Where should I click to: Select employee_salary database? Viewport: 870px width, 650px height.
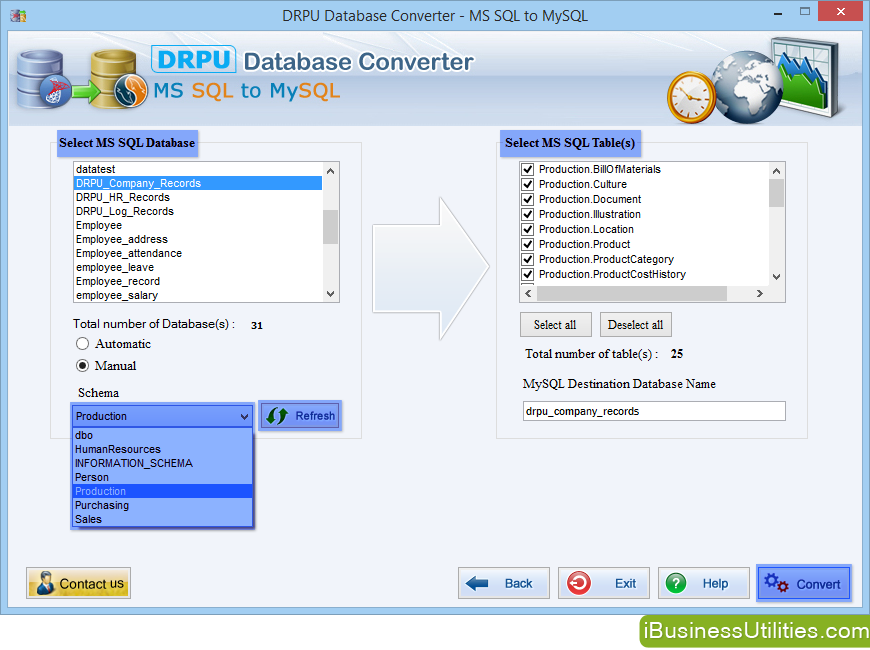pos(198,295)
